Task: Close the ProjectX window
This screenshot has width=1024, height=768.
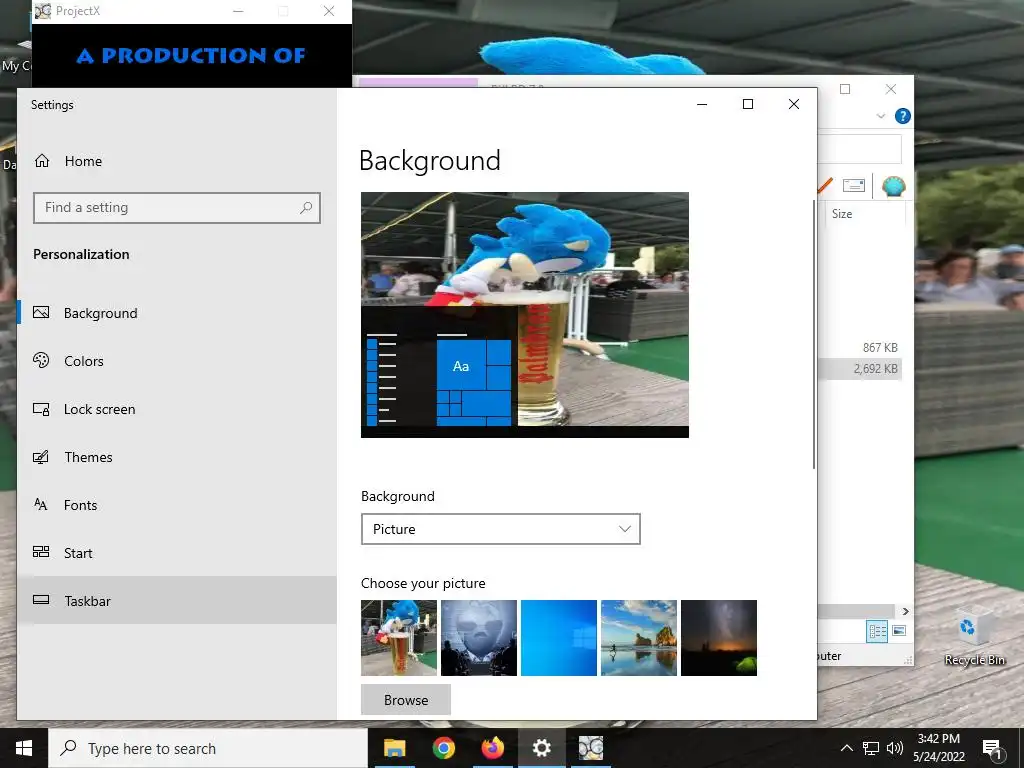Action: (x=329, y=11)
